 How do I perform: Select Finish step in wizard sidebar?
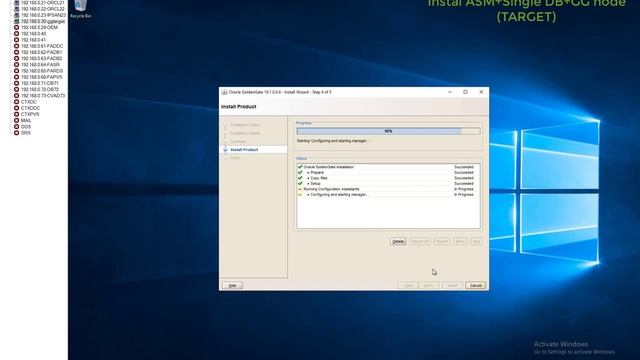pyautogui.click(x=236, y=158)
